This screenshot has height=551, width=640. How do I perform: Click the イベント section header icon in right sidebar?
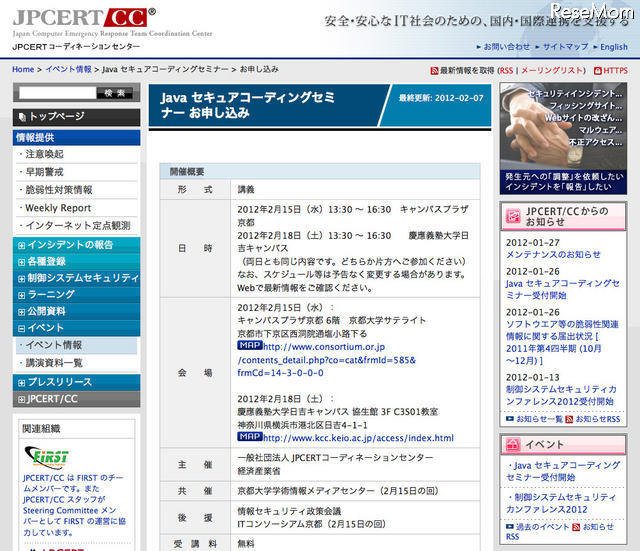(x=512, y=444)
